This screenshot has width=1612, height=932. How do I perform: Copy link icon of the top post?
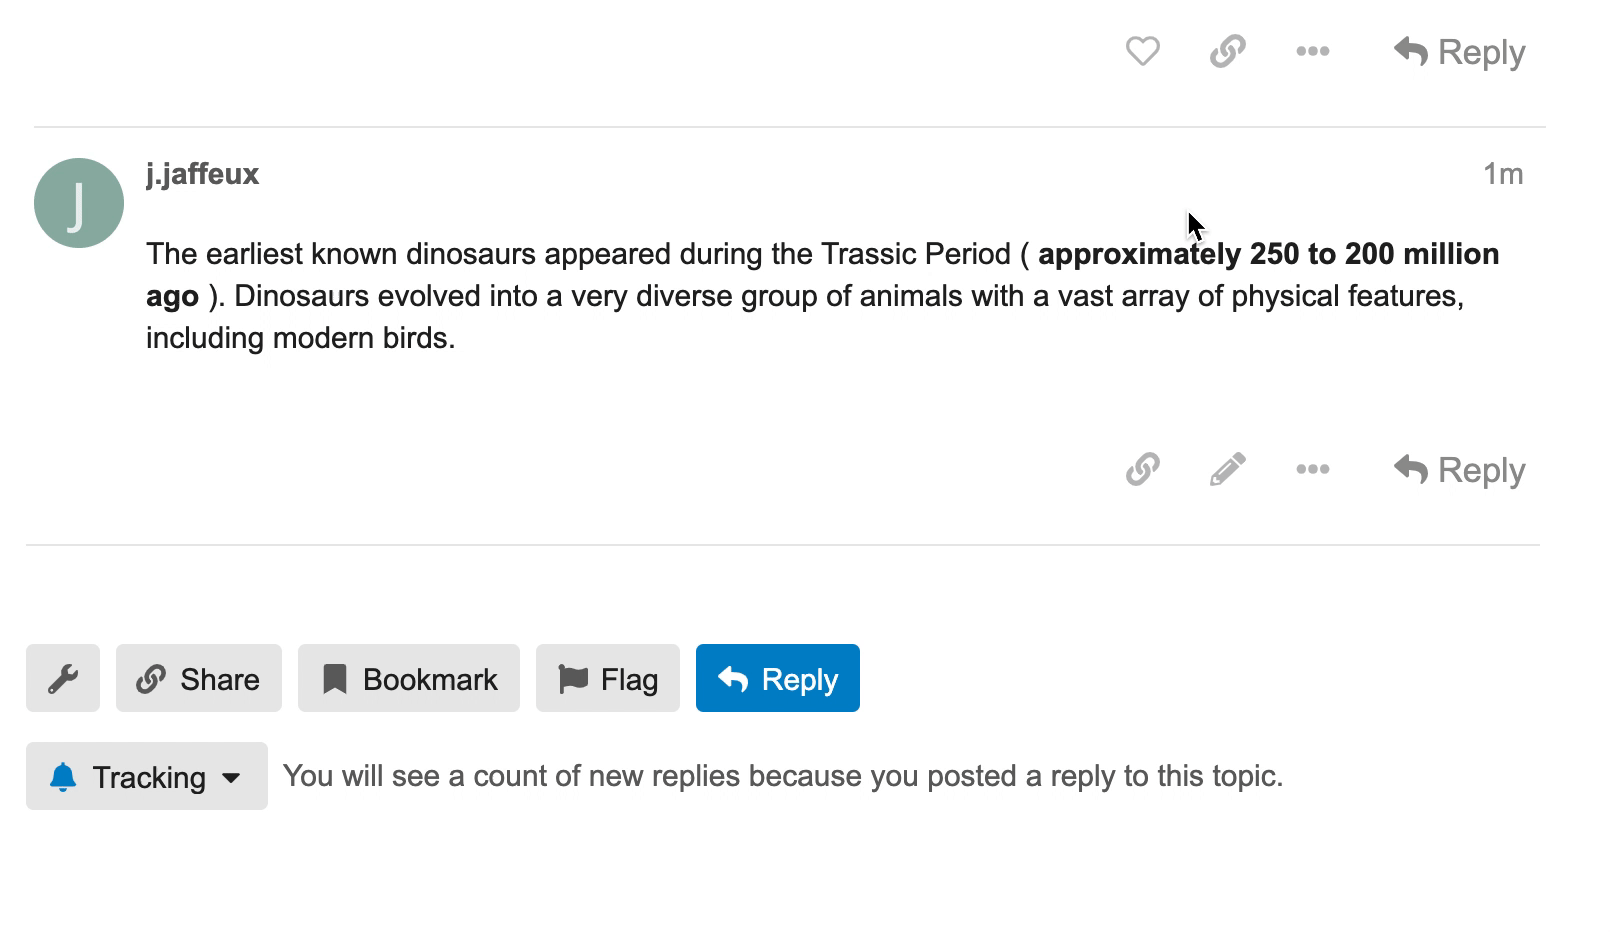(1227, 51)
